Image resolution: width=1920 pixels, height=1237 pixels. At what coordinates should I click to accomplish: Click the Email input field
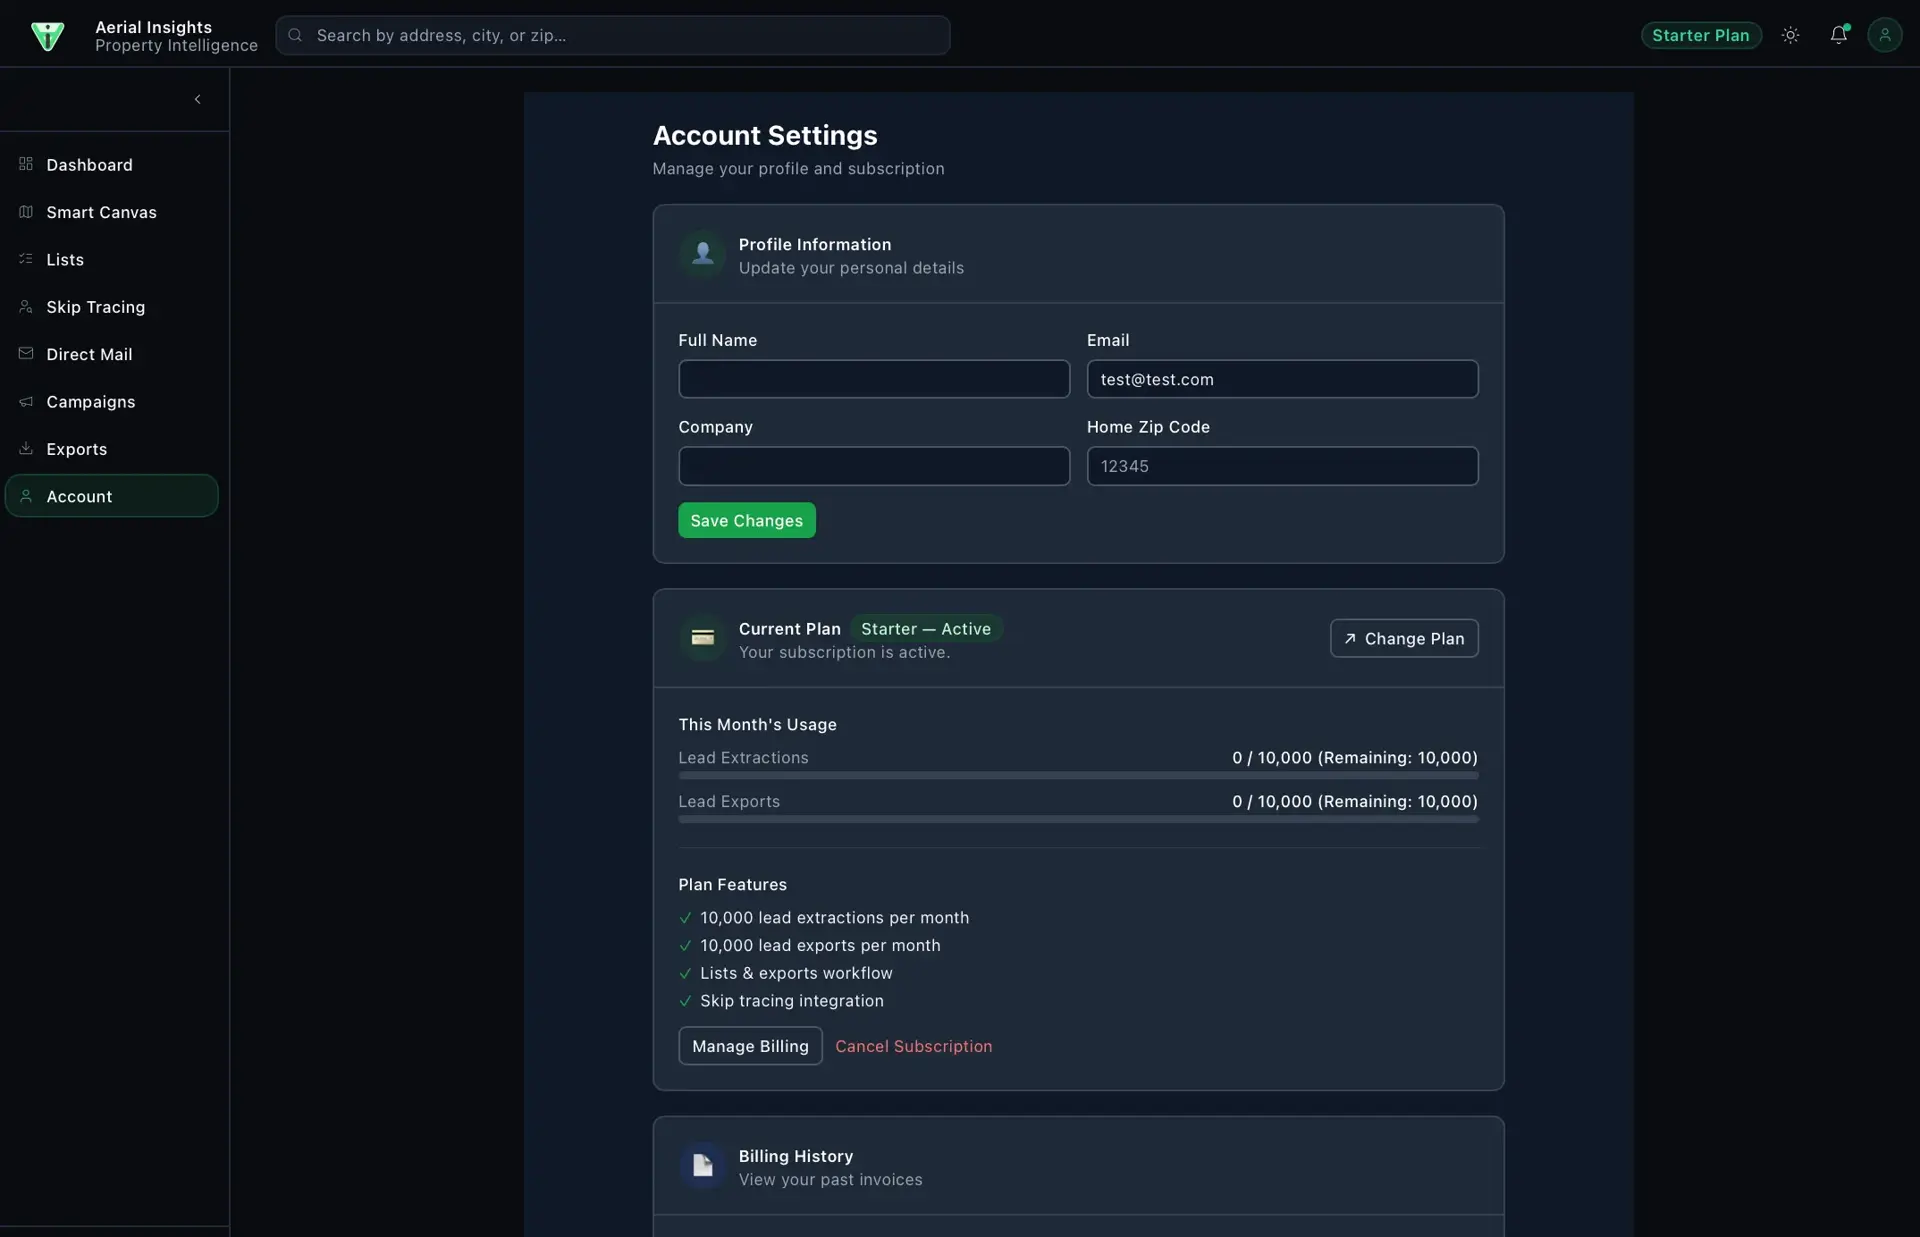coord(1282,379)
